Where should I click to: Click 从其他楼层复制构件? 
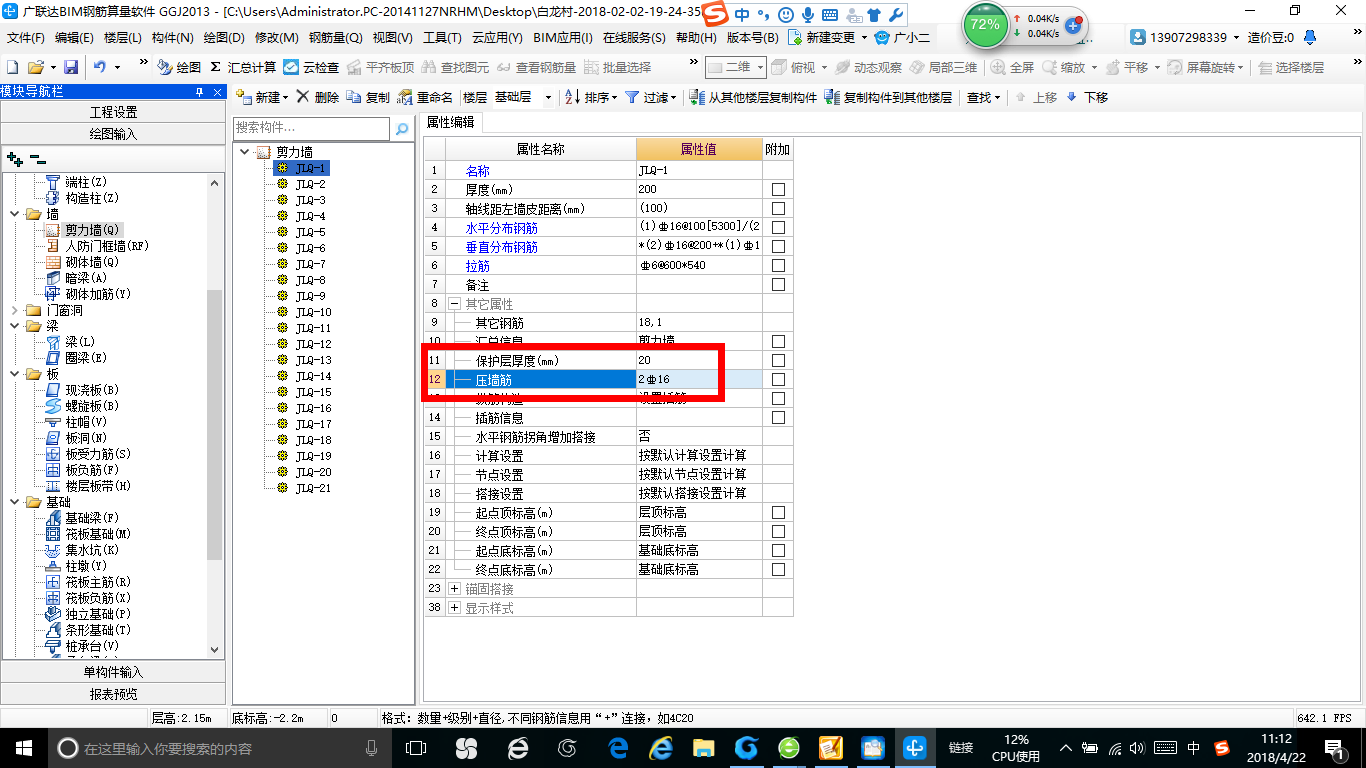coord(752,97)
